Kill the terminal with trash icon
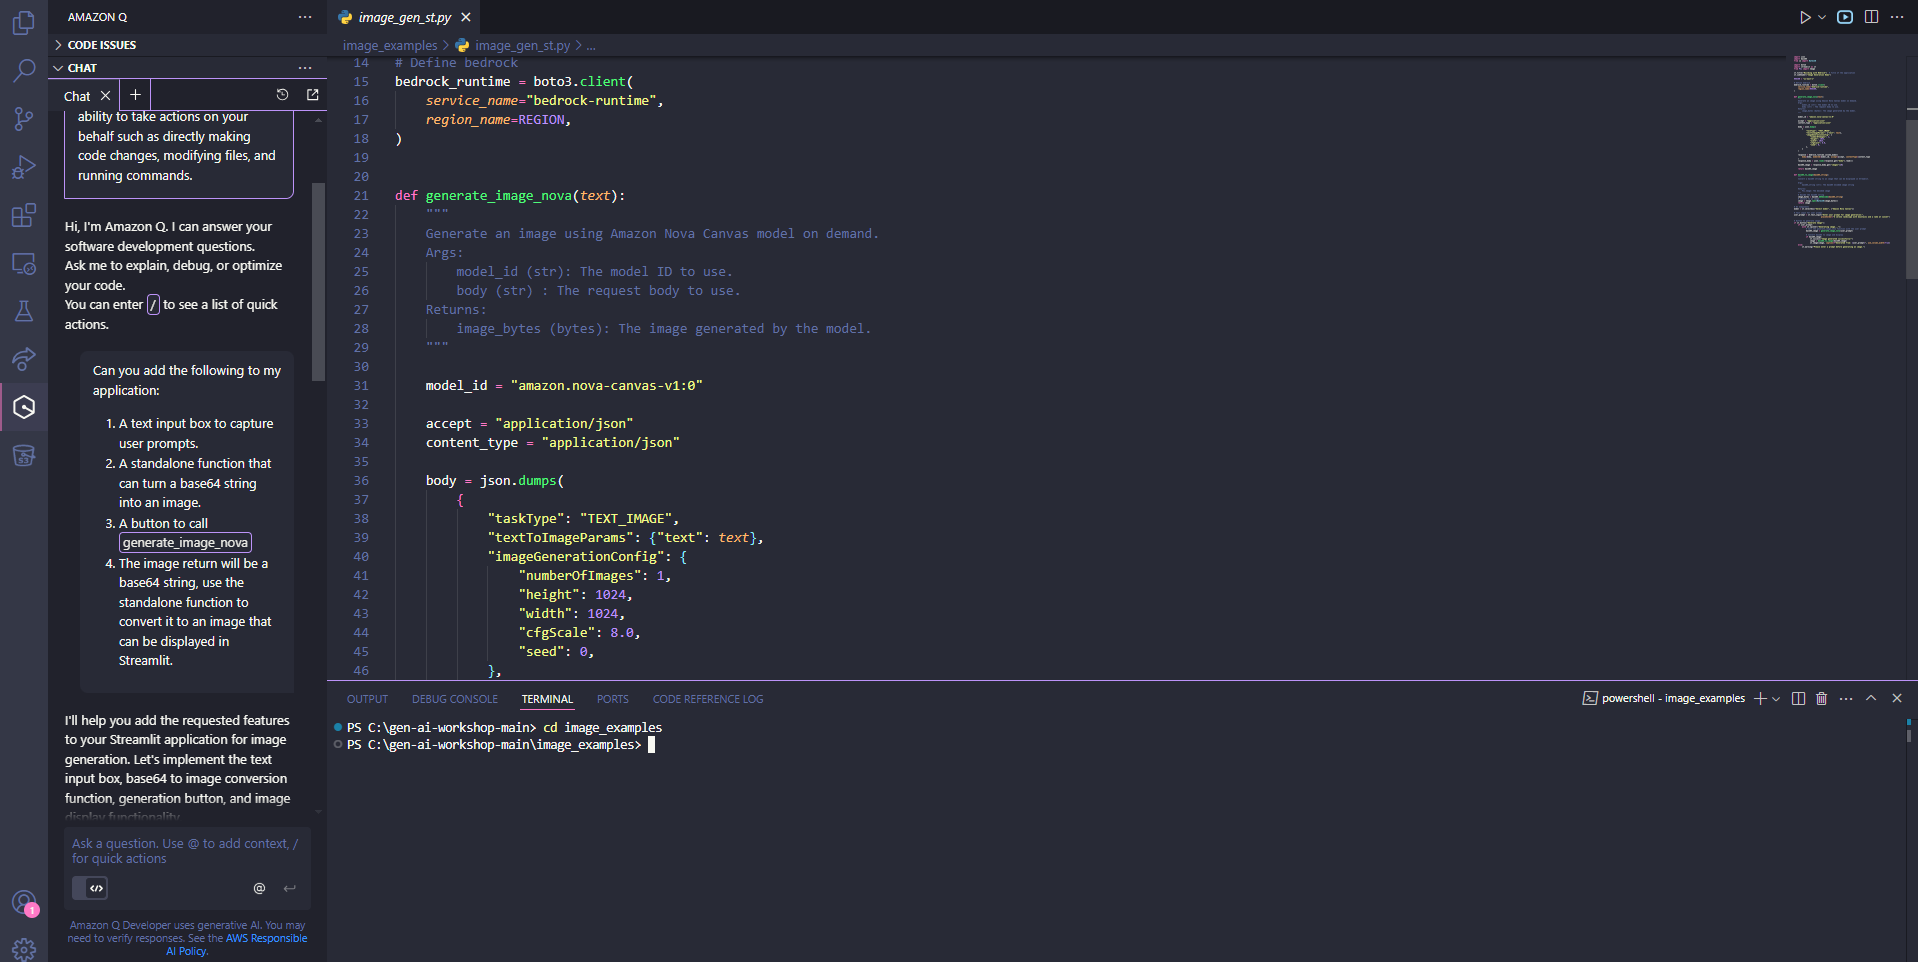The image size is (1918, 962). pyautogui.click(x=1821, y=698)
